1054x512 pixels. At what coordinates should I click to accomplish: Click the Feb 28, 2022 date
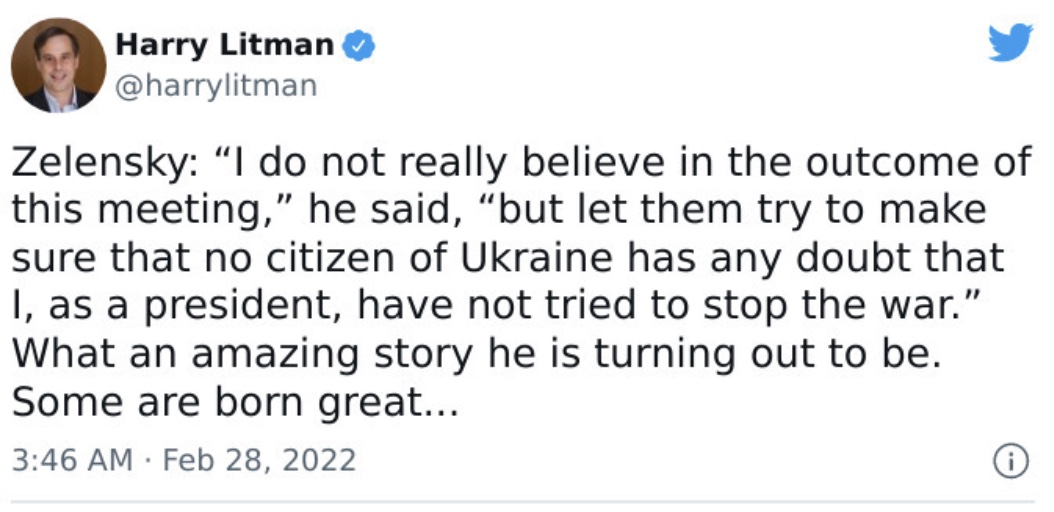pyautogui.click(x=259, y=461)
